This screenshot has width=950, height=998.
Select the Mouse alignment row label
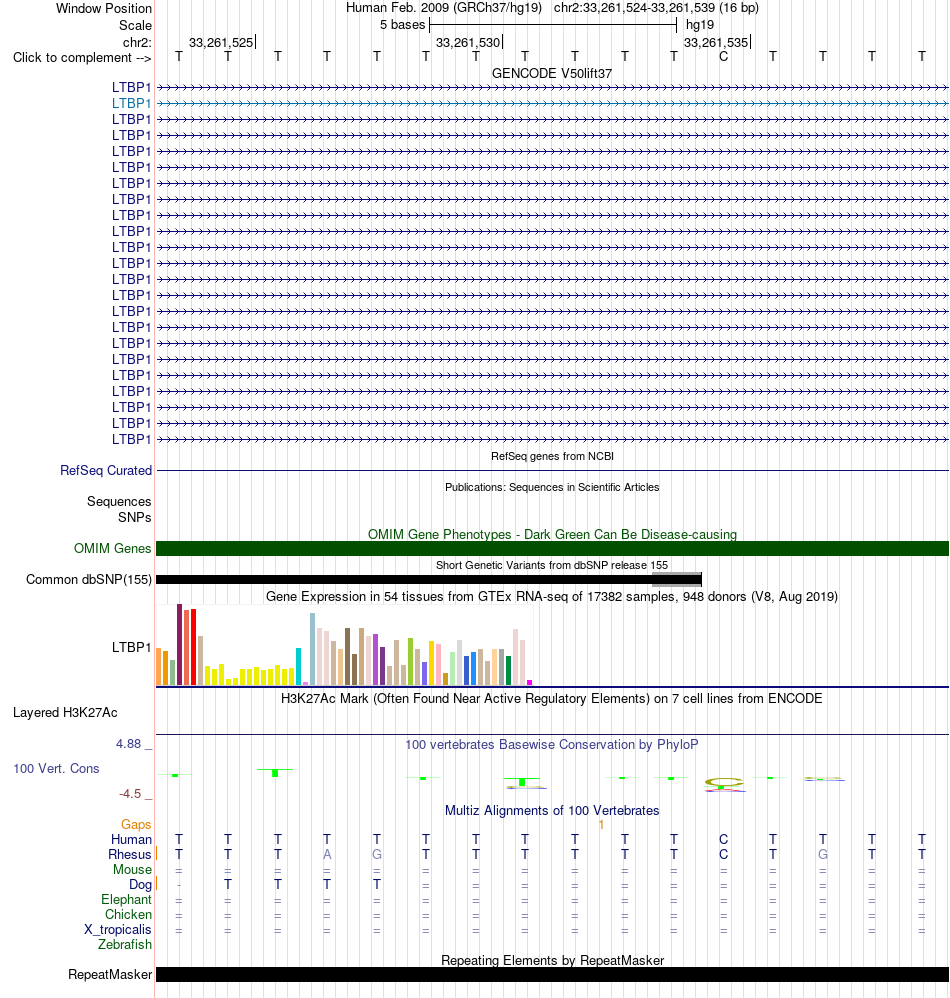pos(132,869)
